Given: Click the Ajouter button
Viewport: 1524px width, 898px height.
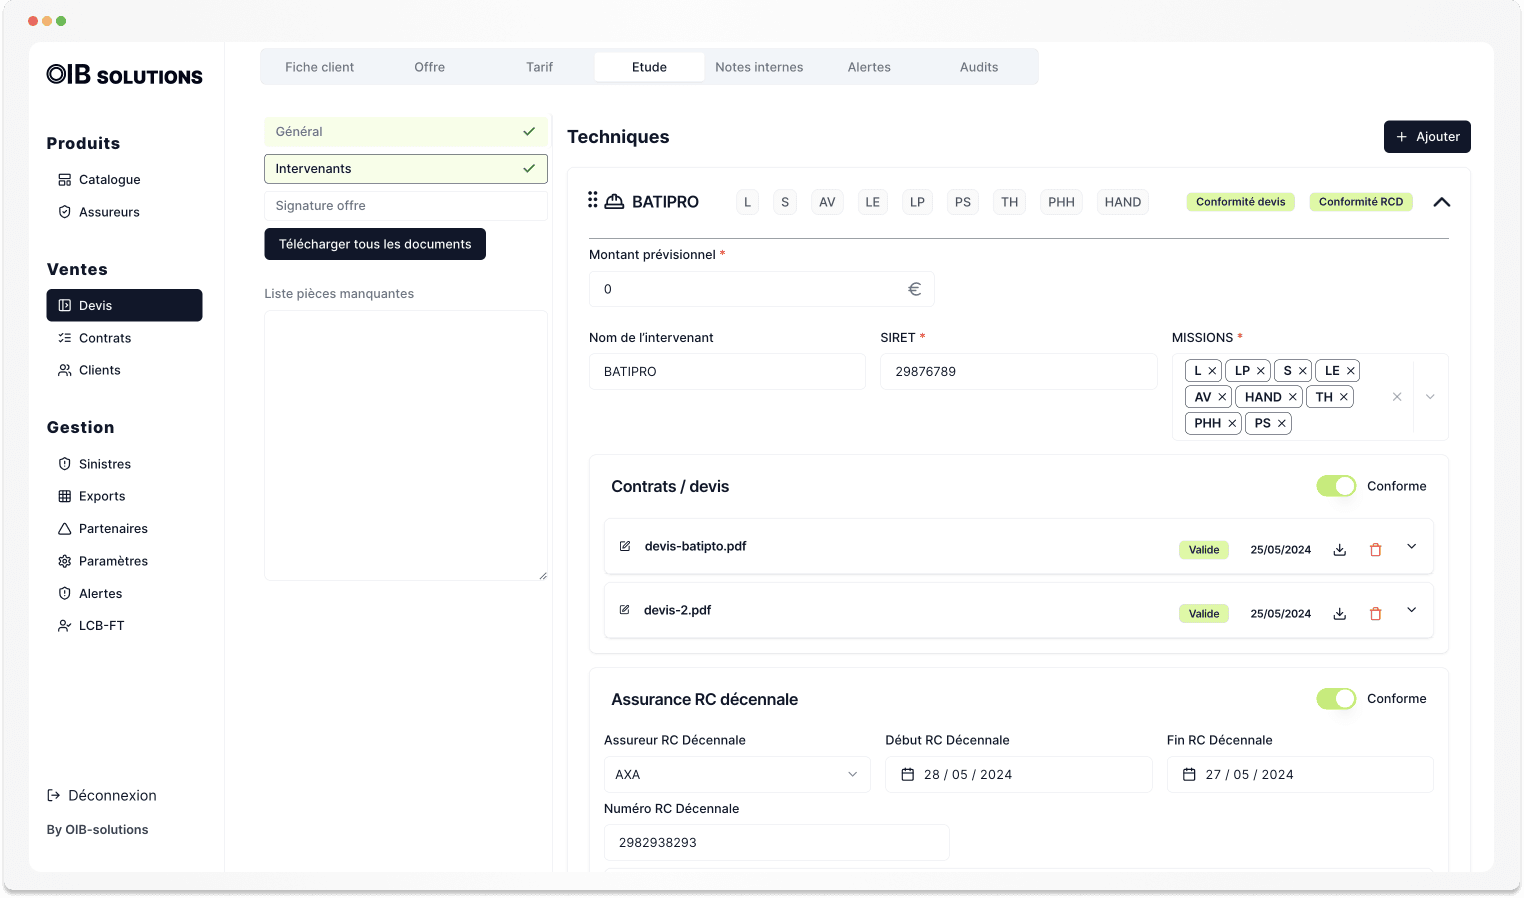Looking at the screenshot, I should (x=1427, y=136).
